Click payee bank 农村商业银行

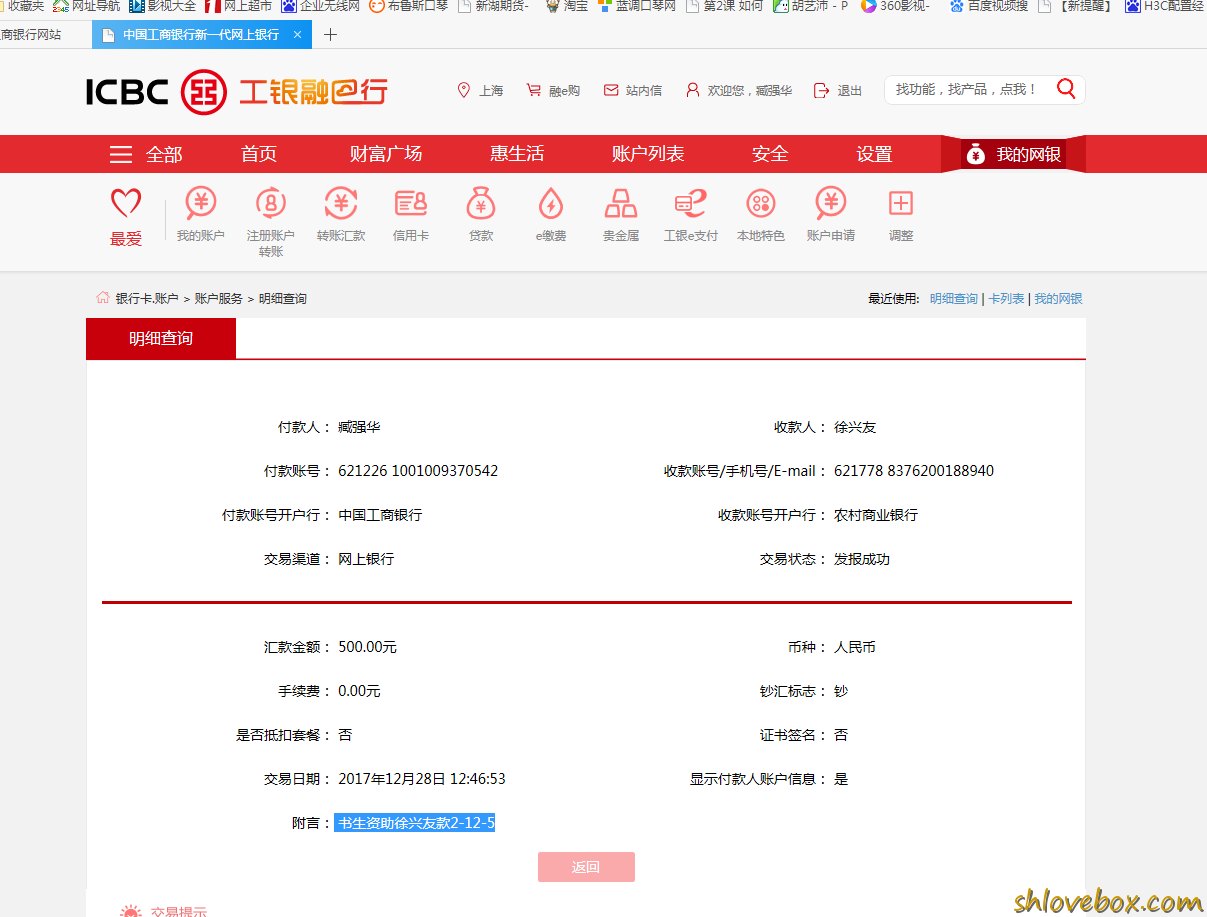(x=876, y=515)
